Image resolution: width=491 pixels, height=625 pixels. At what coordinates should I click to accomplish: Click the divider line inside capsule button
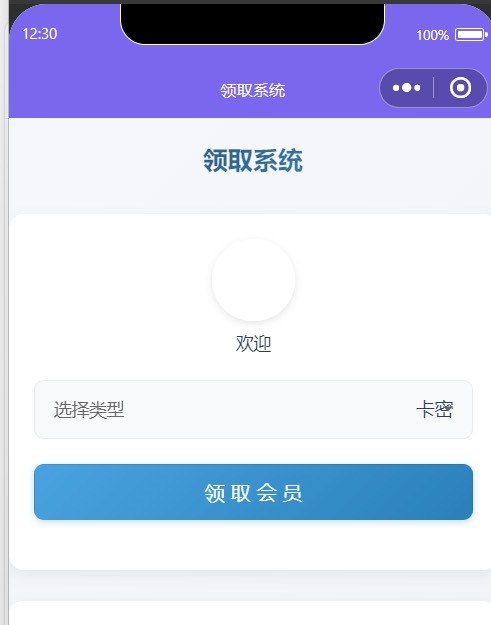tap(433, 88)
